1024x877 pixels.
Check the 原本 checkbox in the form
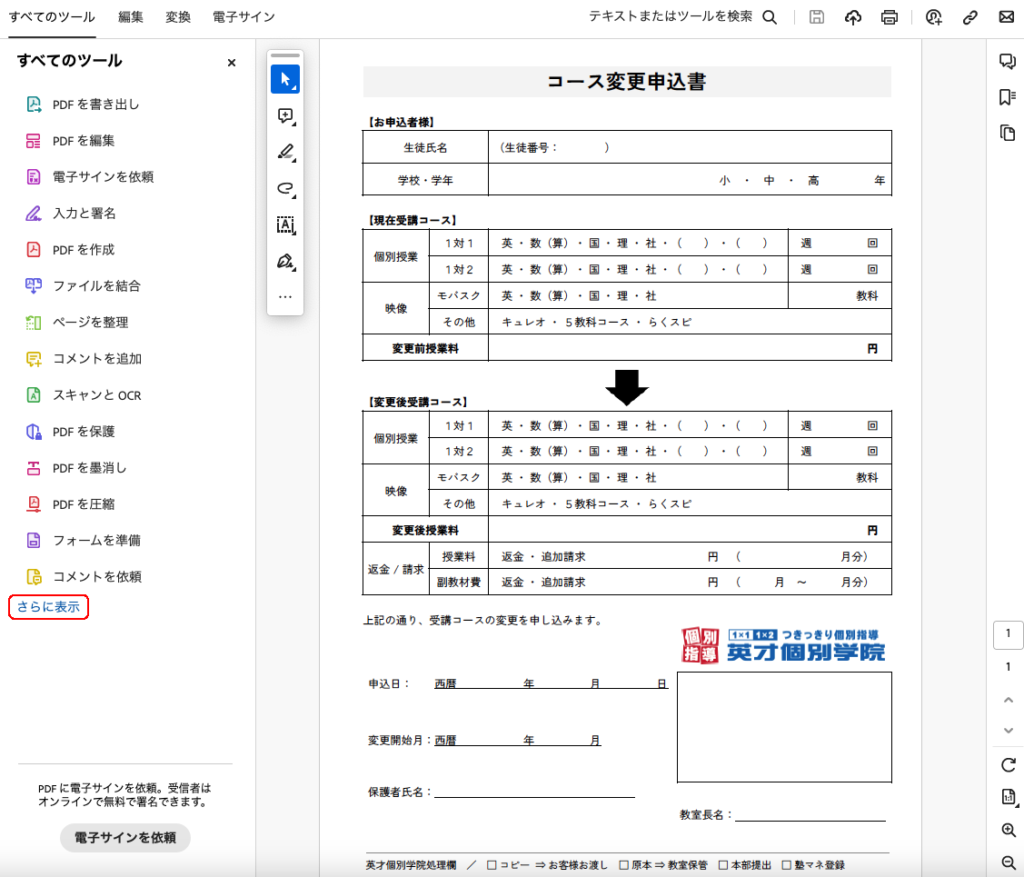(624, 865)
